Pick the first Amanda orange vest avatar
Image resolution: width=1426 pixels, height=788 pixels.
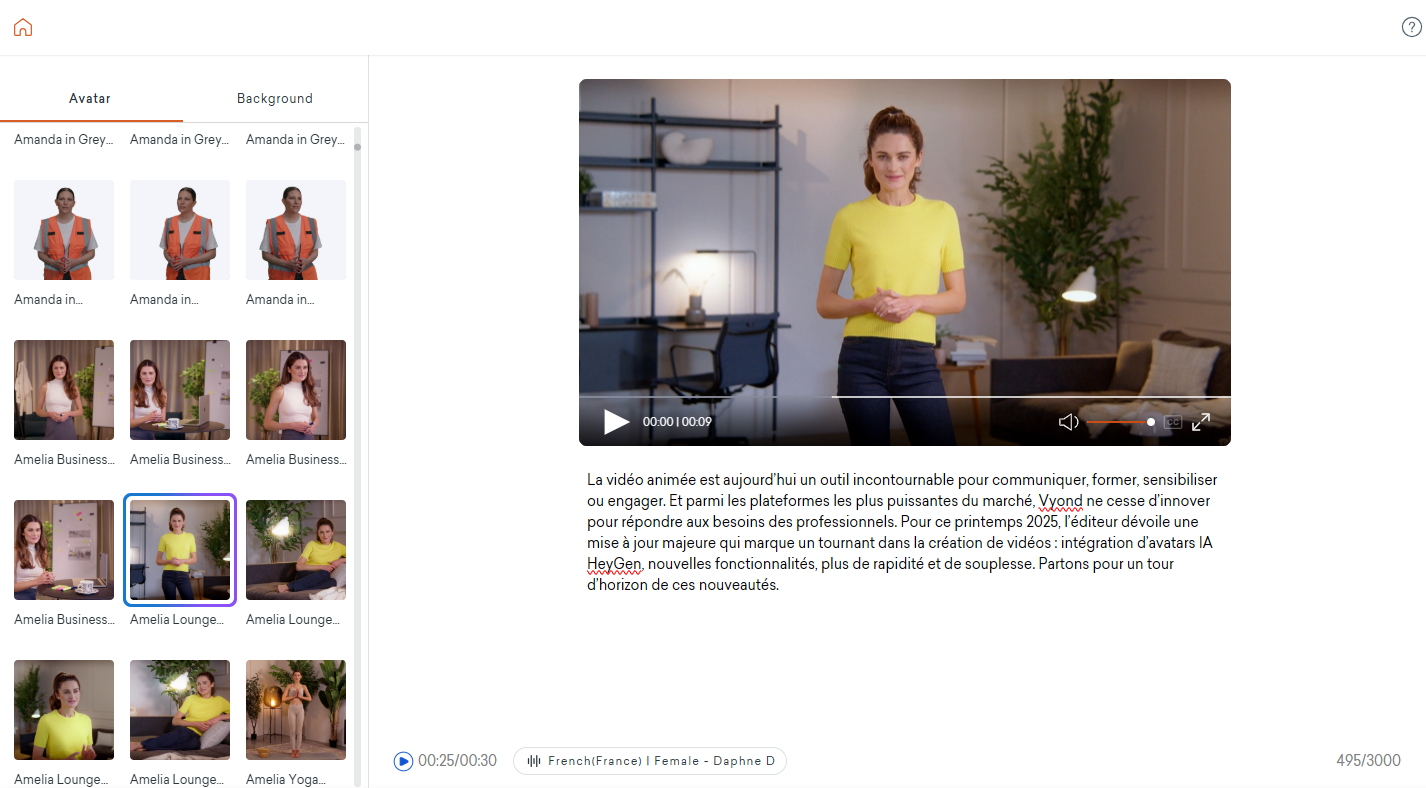[64, 230]
